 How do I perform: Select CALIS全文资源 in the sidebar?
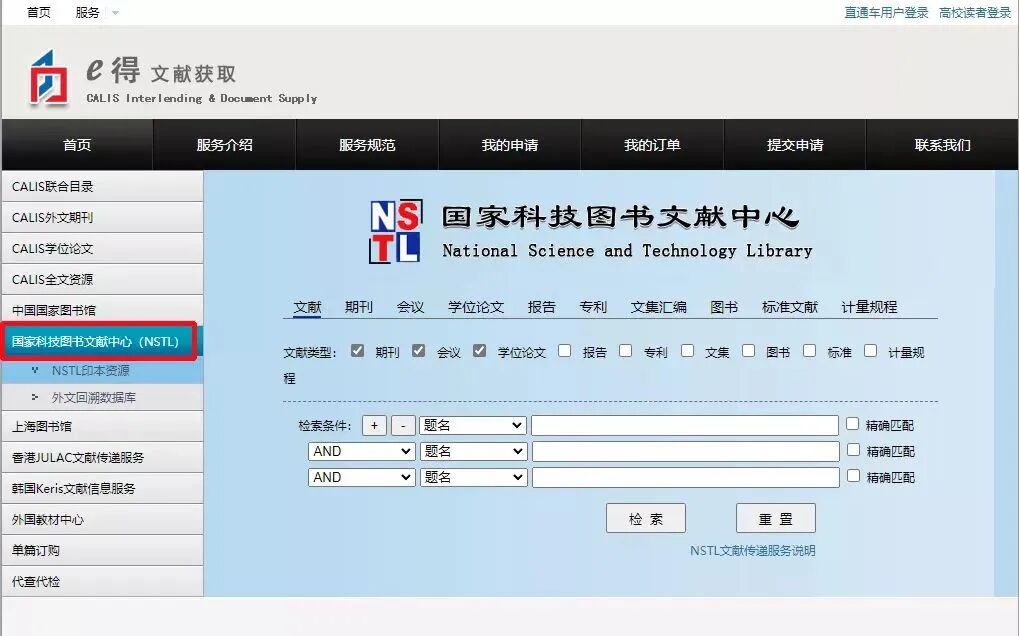pyautogui.click(x=103, y=279)
